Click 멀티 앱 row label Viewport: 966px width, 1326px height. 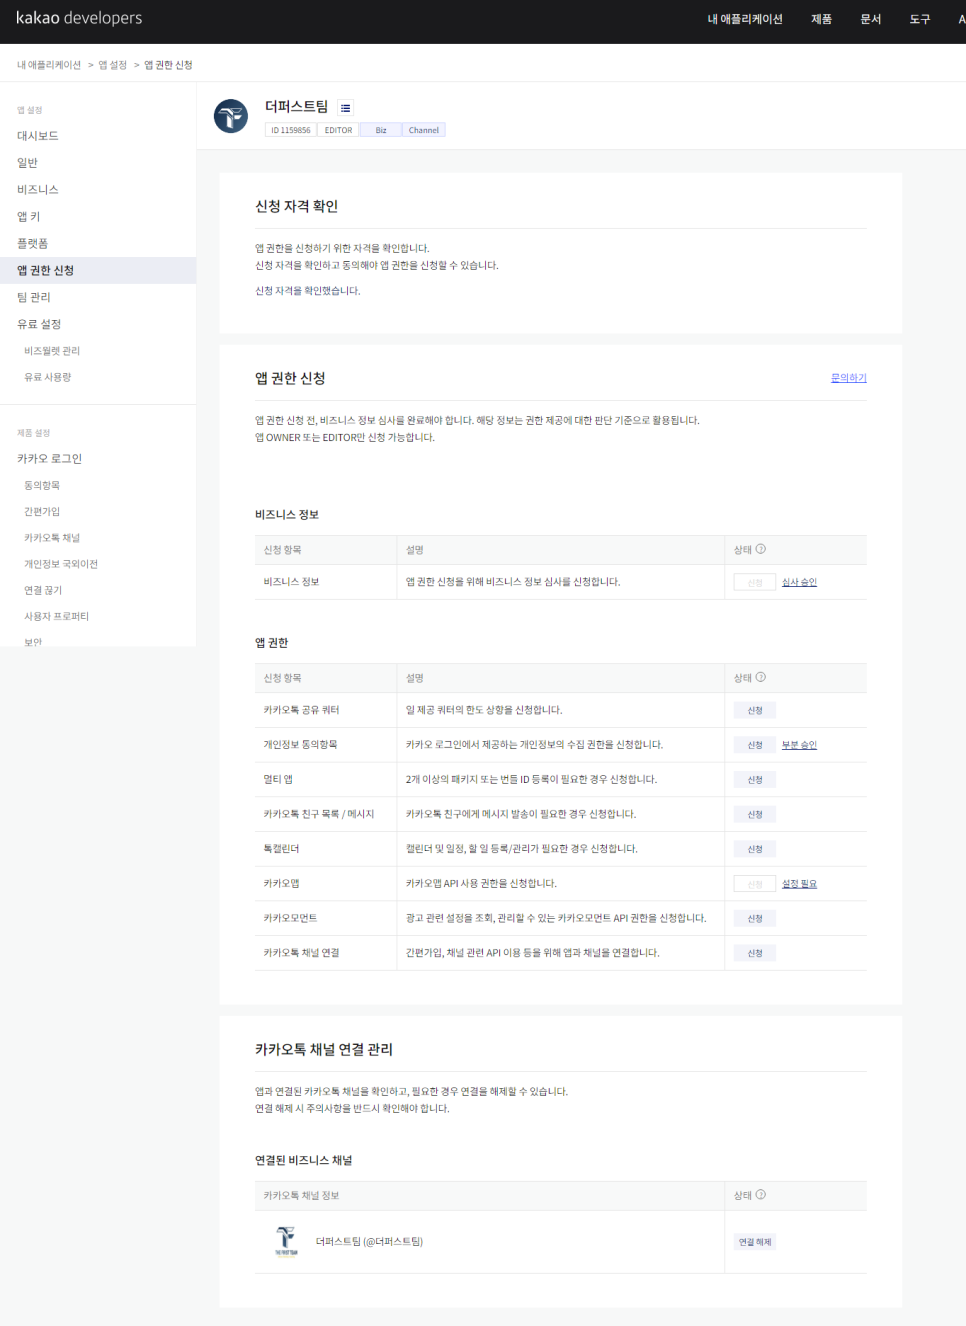click(x=278, y=780)
